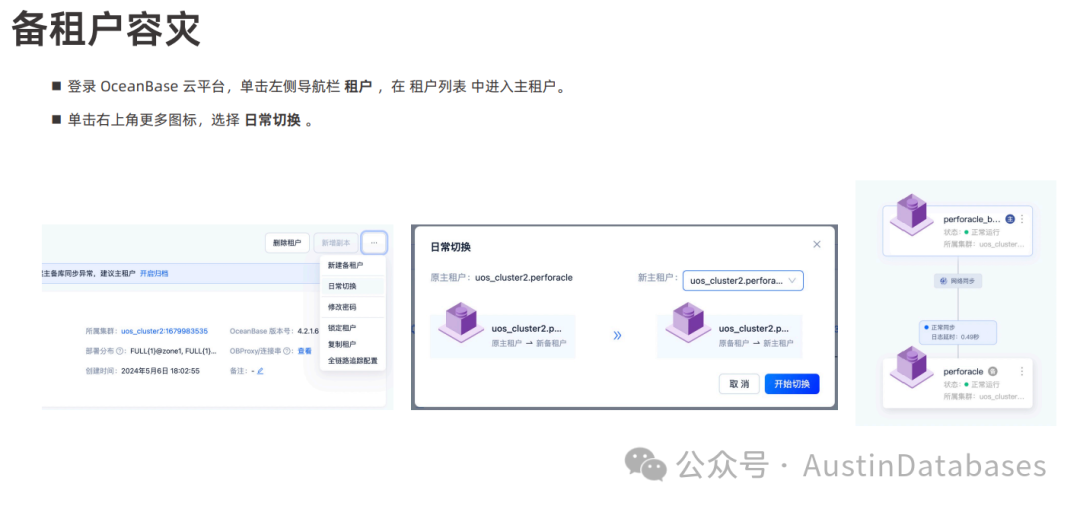Click the perforacle_b... tenant cube icon
This screenshot has width=1080, height=509.
(912, 214)
